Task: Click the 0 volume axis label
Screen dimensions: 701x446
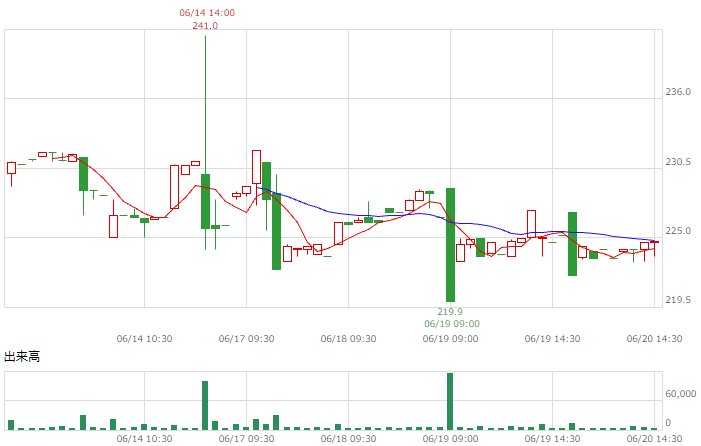Action: click(x=668, y=422)
